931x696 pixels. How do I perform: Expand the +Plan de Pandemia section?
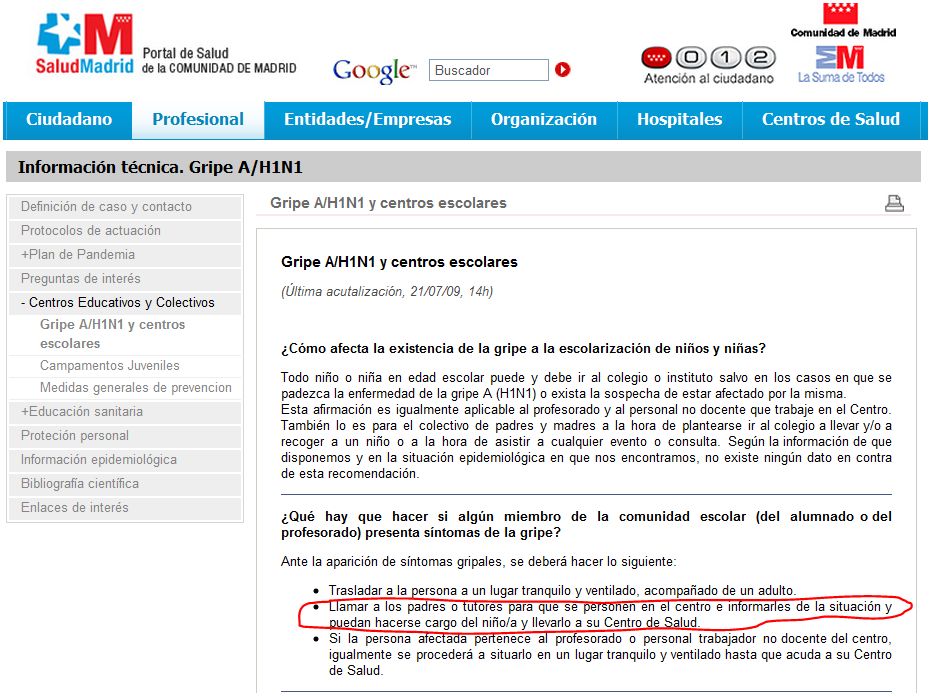click(x=78, y=255)
